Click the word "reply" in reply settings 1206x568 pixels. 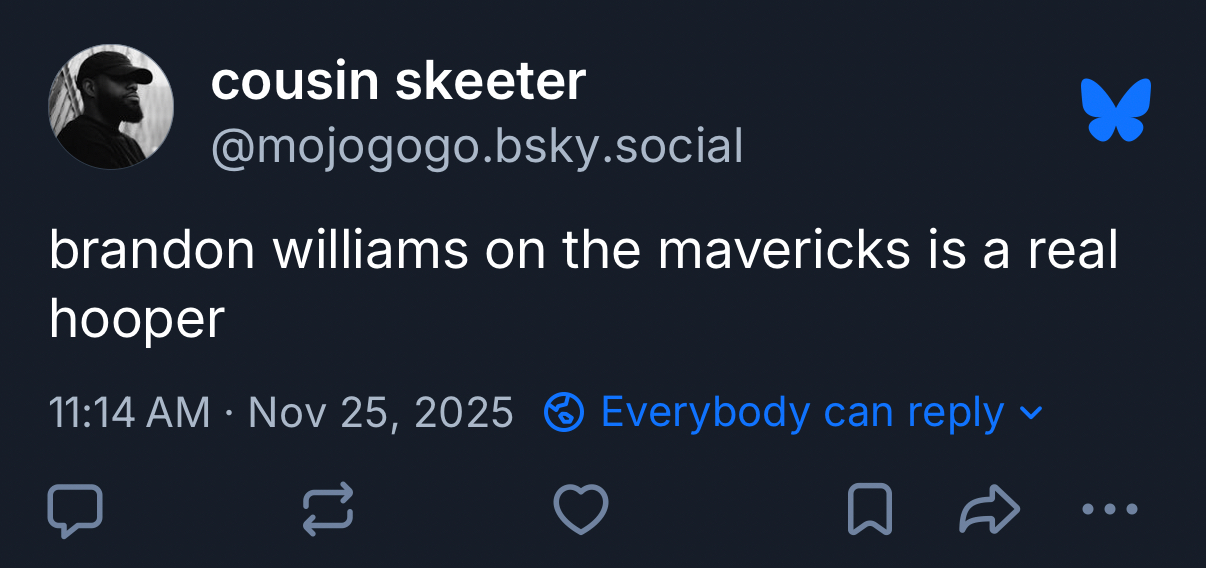click(955, 413)
